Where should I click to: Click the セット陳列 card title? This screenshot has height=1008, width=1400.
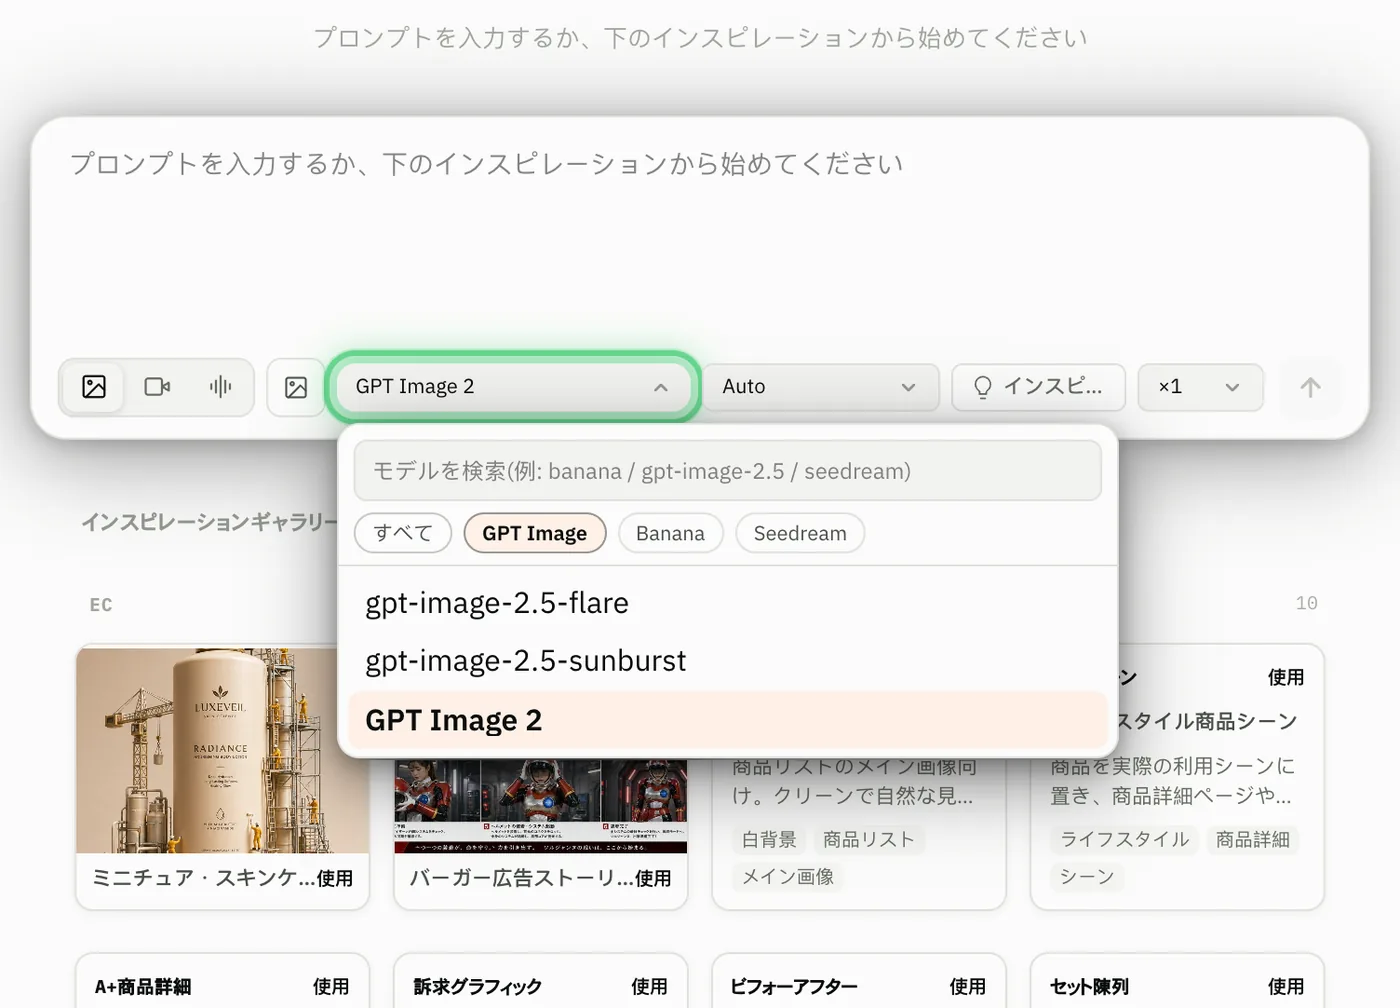(1089, 987)
